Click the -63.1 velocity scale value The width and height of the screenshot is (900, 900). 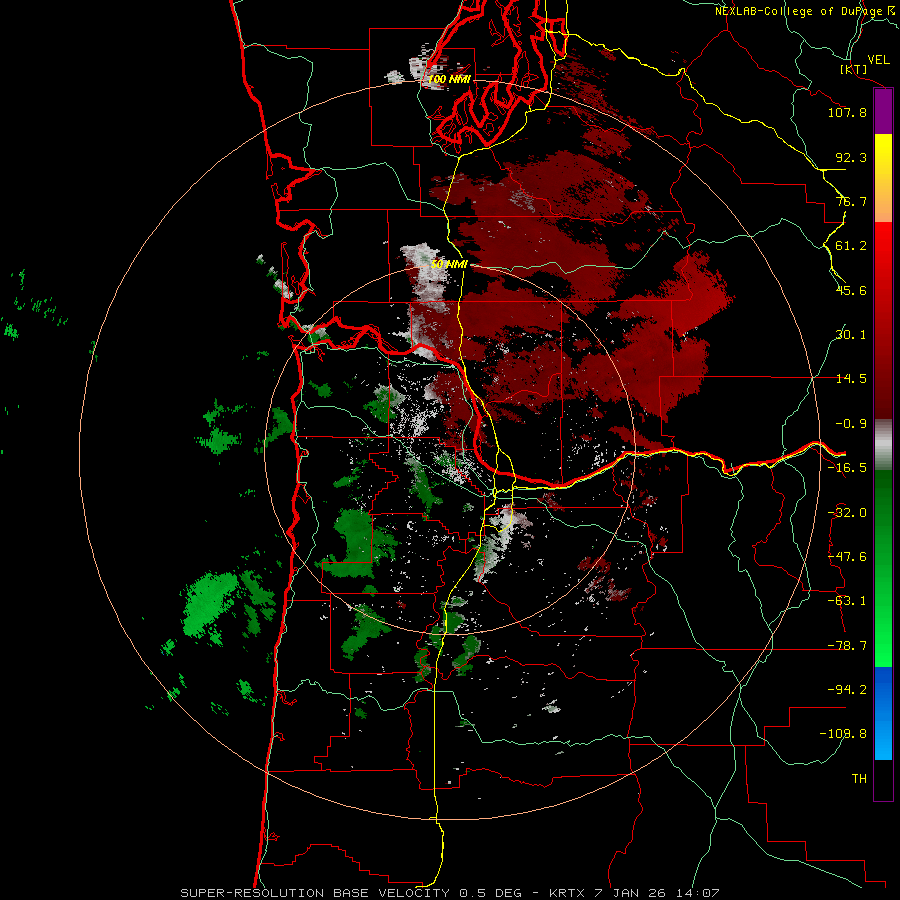click(x=847, y=601)
